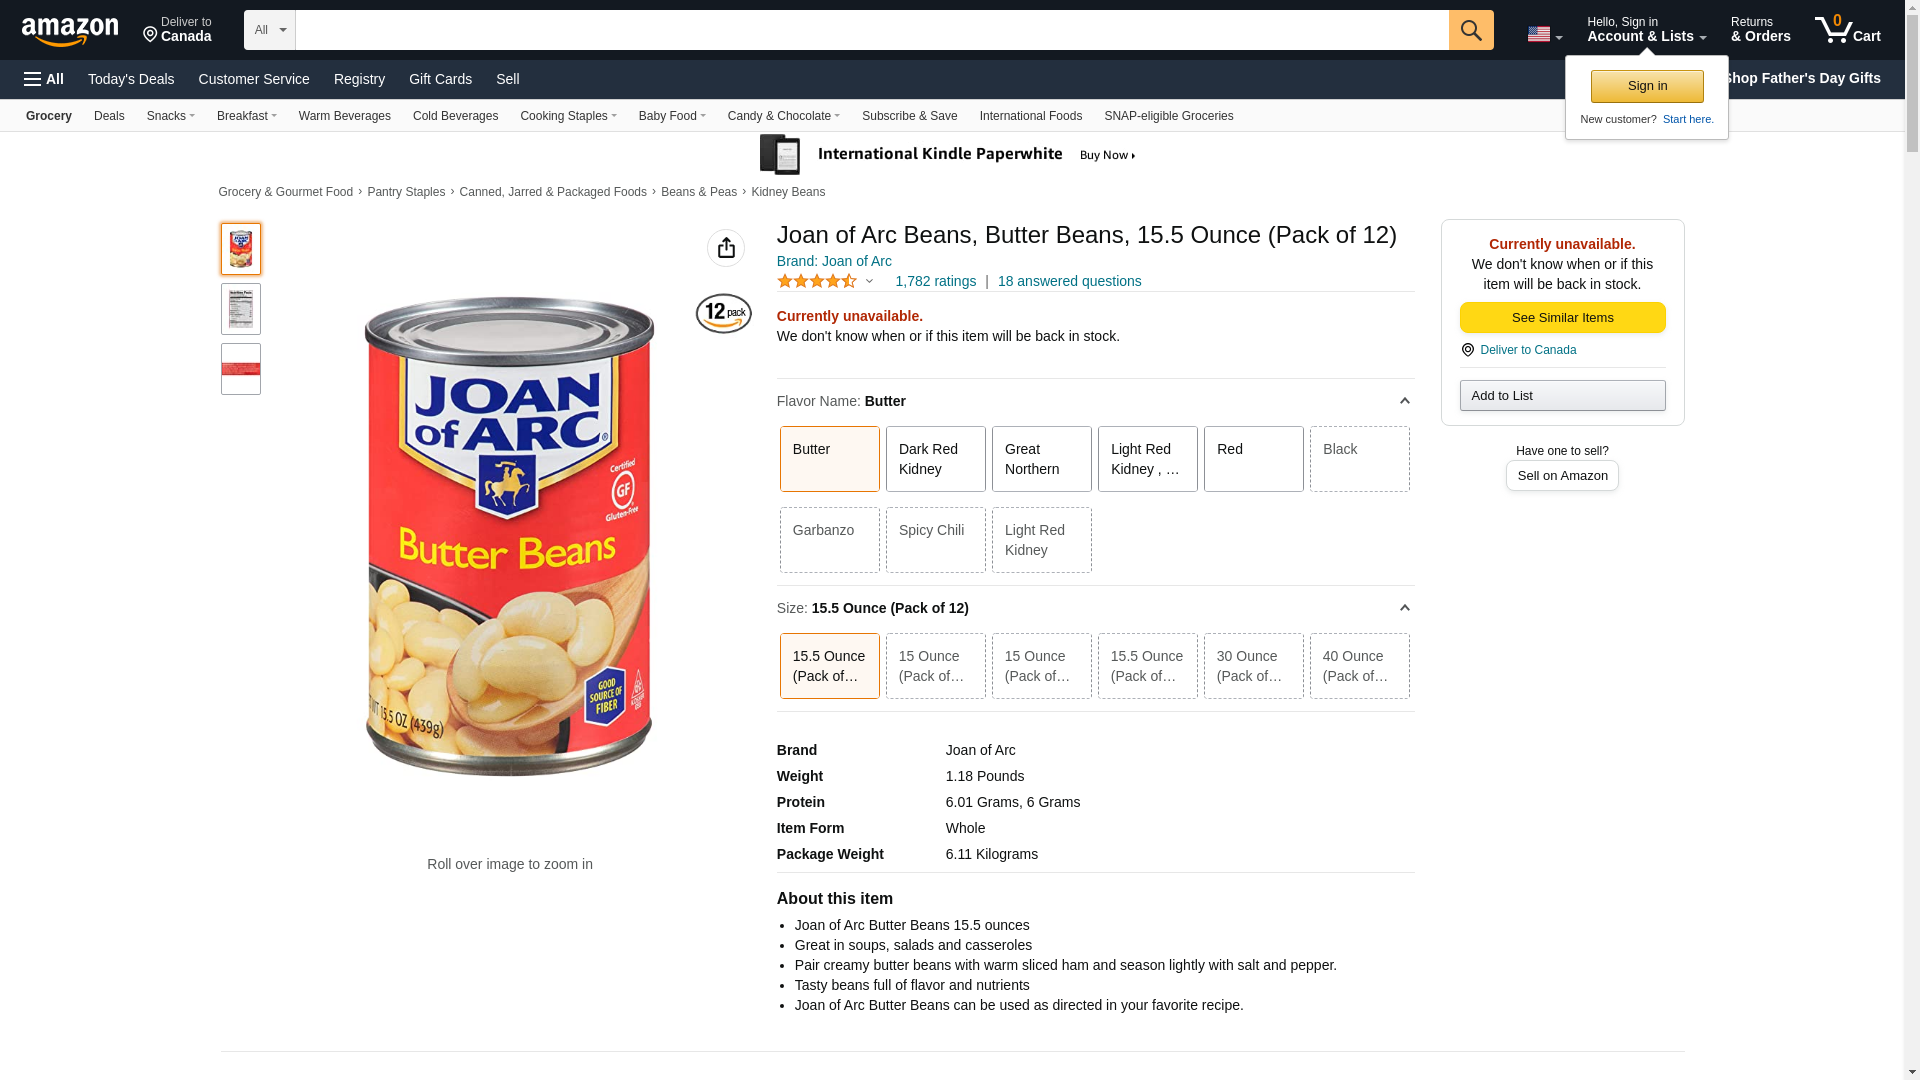Open the All hamburger menu
Image resolution: width=1920 pixels, height=1080 pixels.
(x=44, y=79)
